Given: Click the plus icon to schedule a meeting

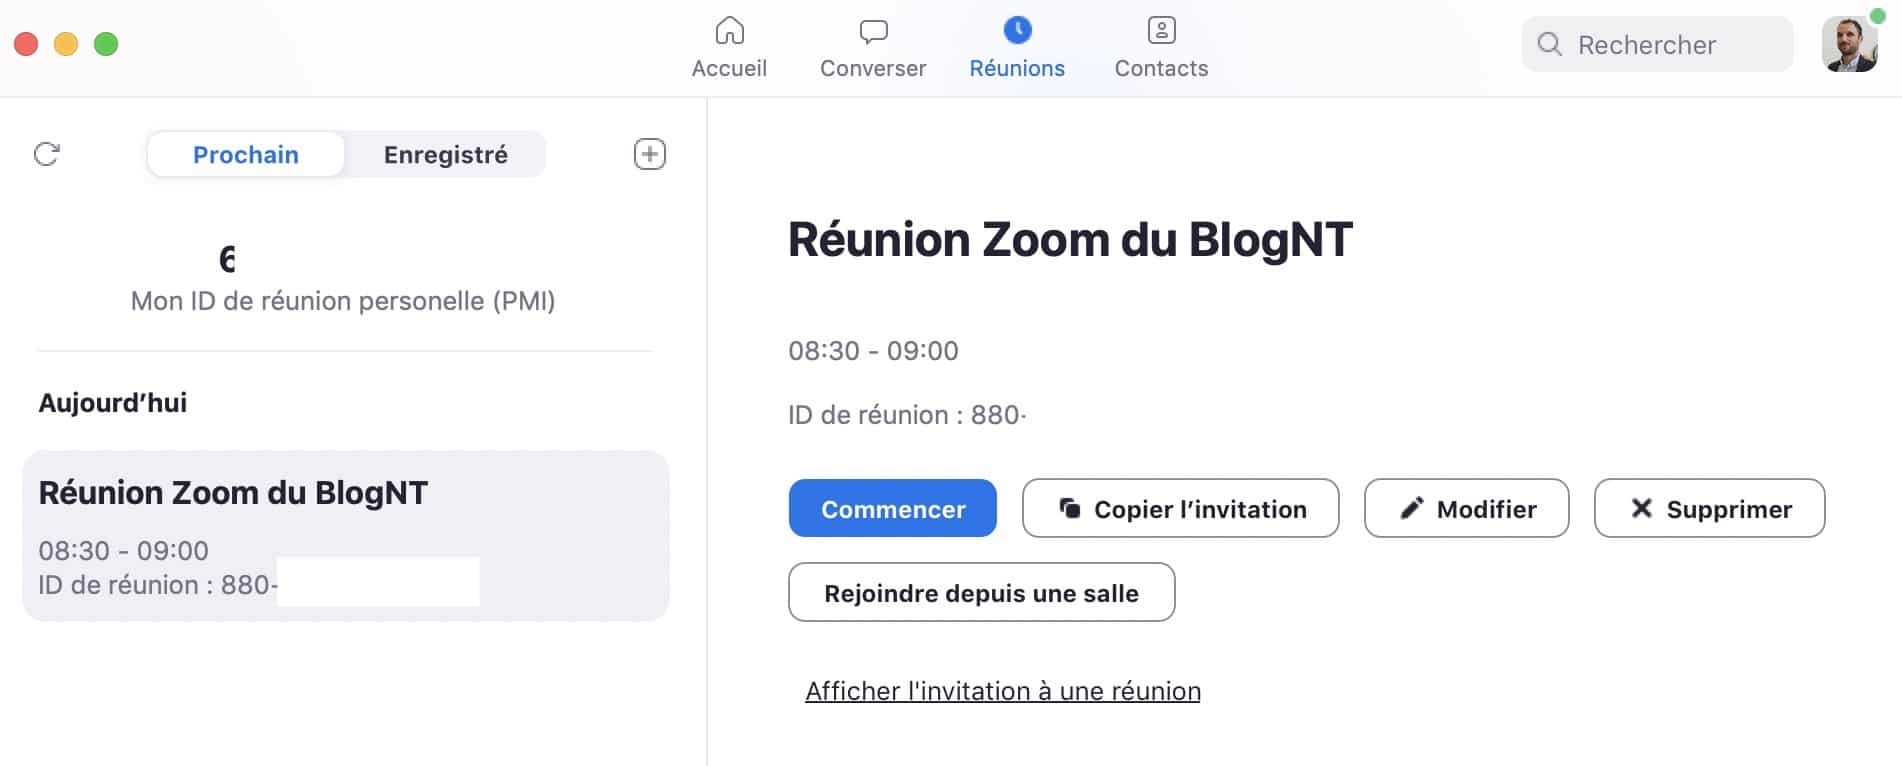Looking at the screenshot, I should (649, 154).
